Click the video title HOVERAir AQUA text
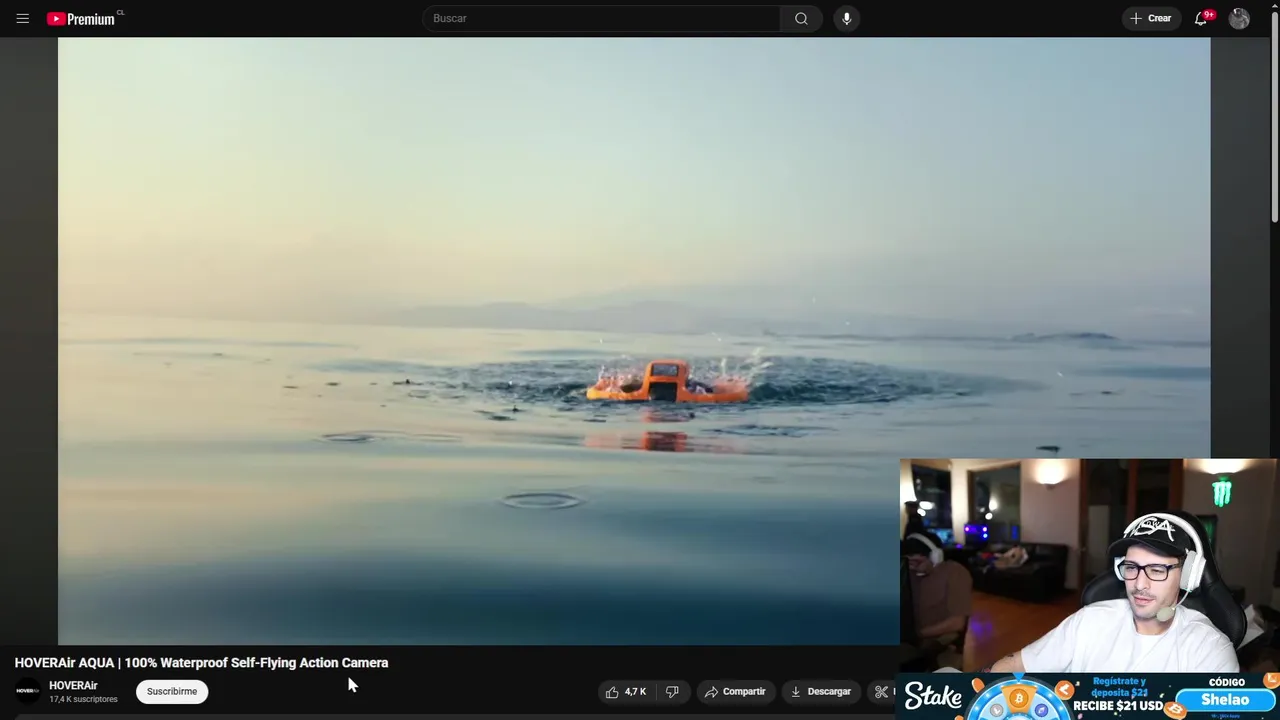The height and width of the screenshot is (720, 1280). click(201, 662)
